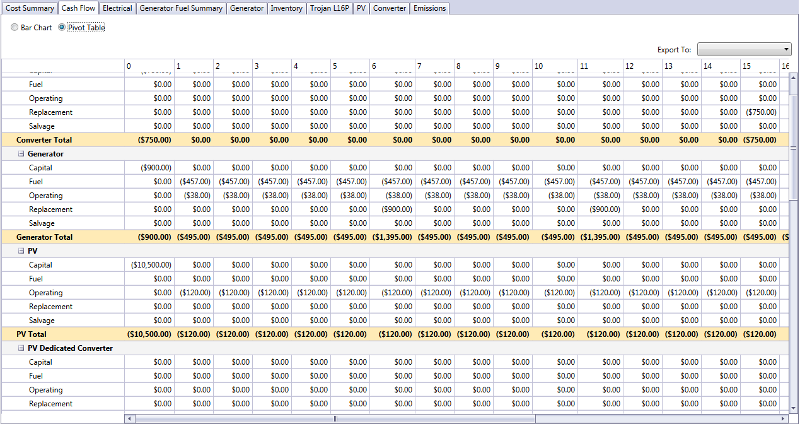Open the Converter tab

tap(389, 8)
